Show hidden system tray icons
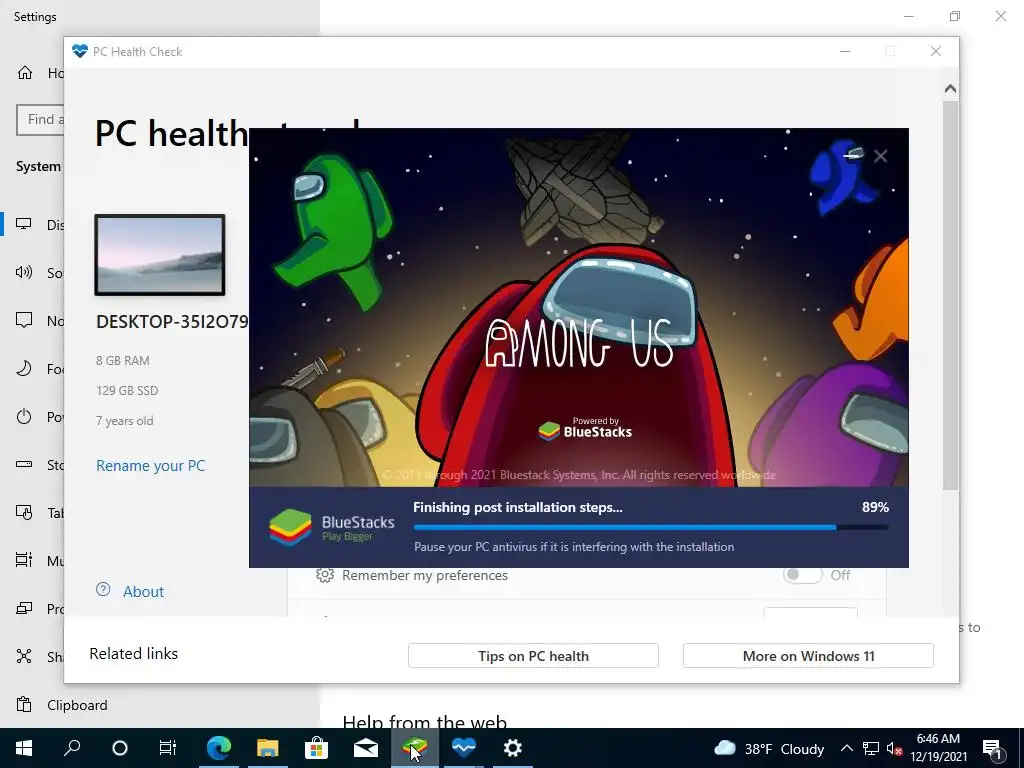 846,748
